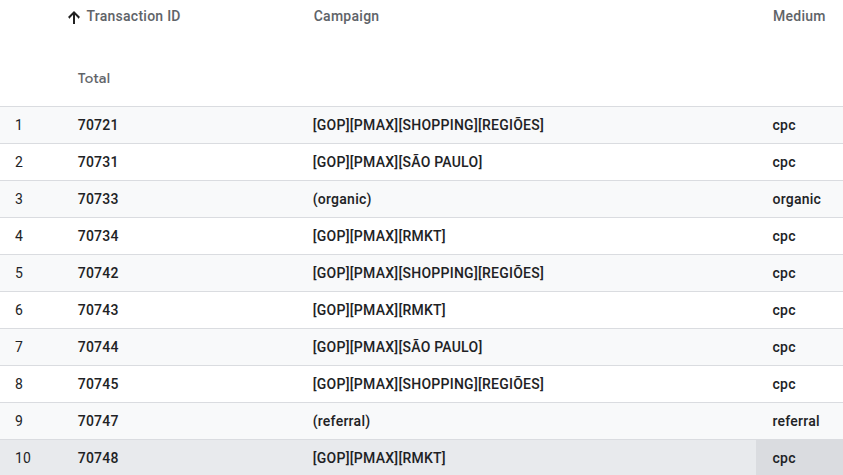
Task: Select transaction ID 70748 cell
Action: click(98, 458)
